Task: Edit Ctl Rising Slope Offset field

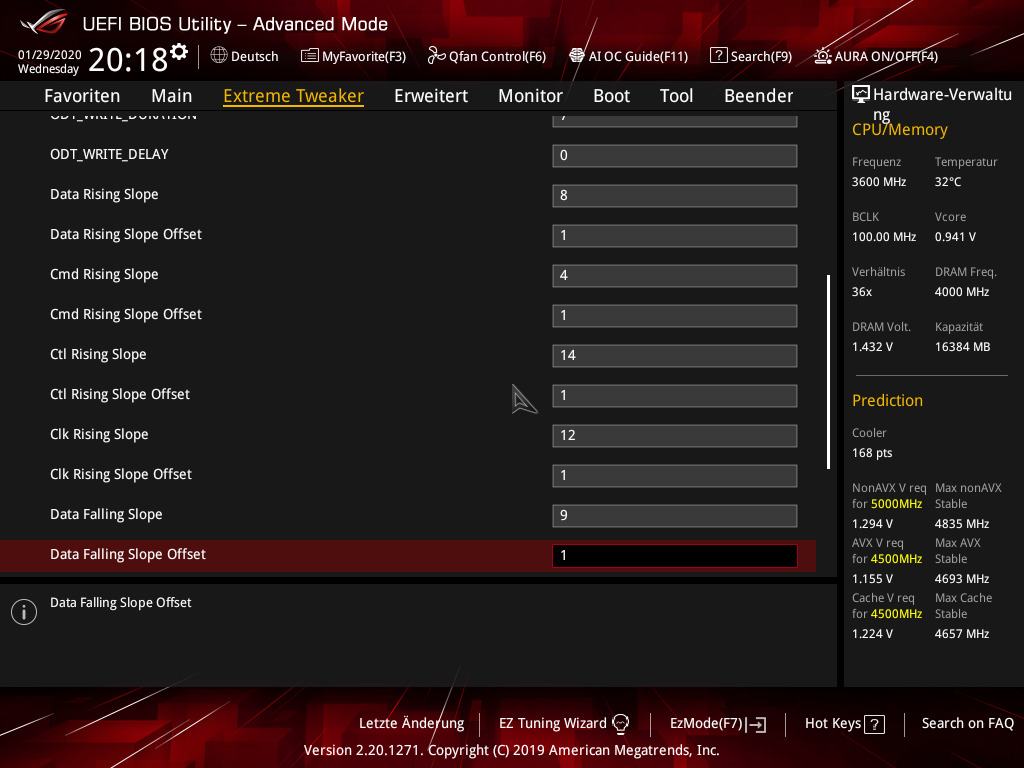Action: tap(675, 395)
